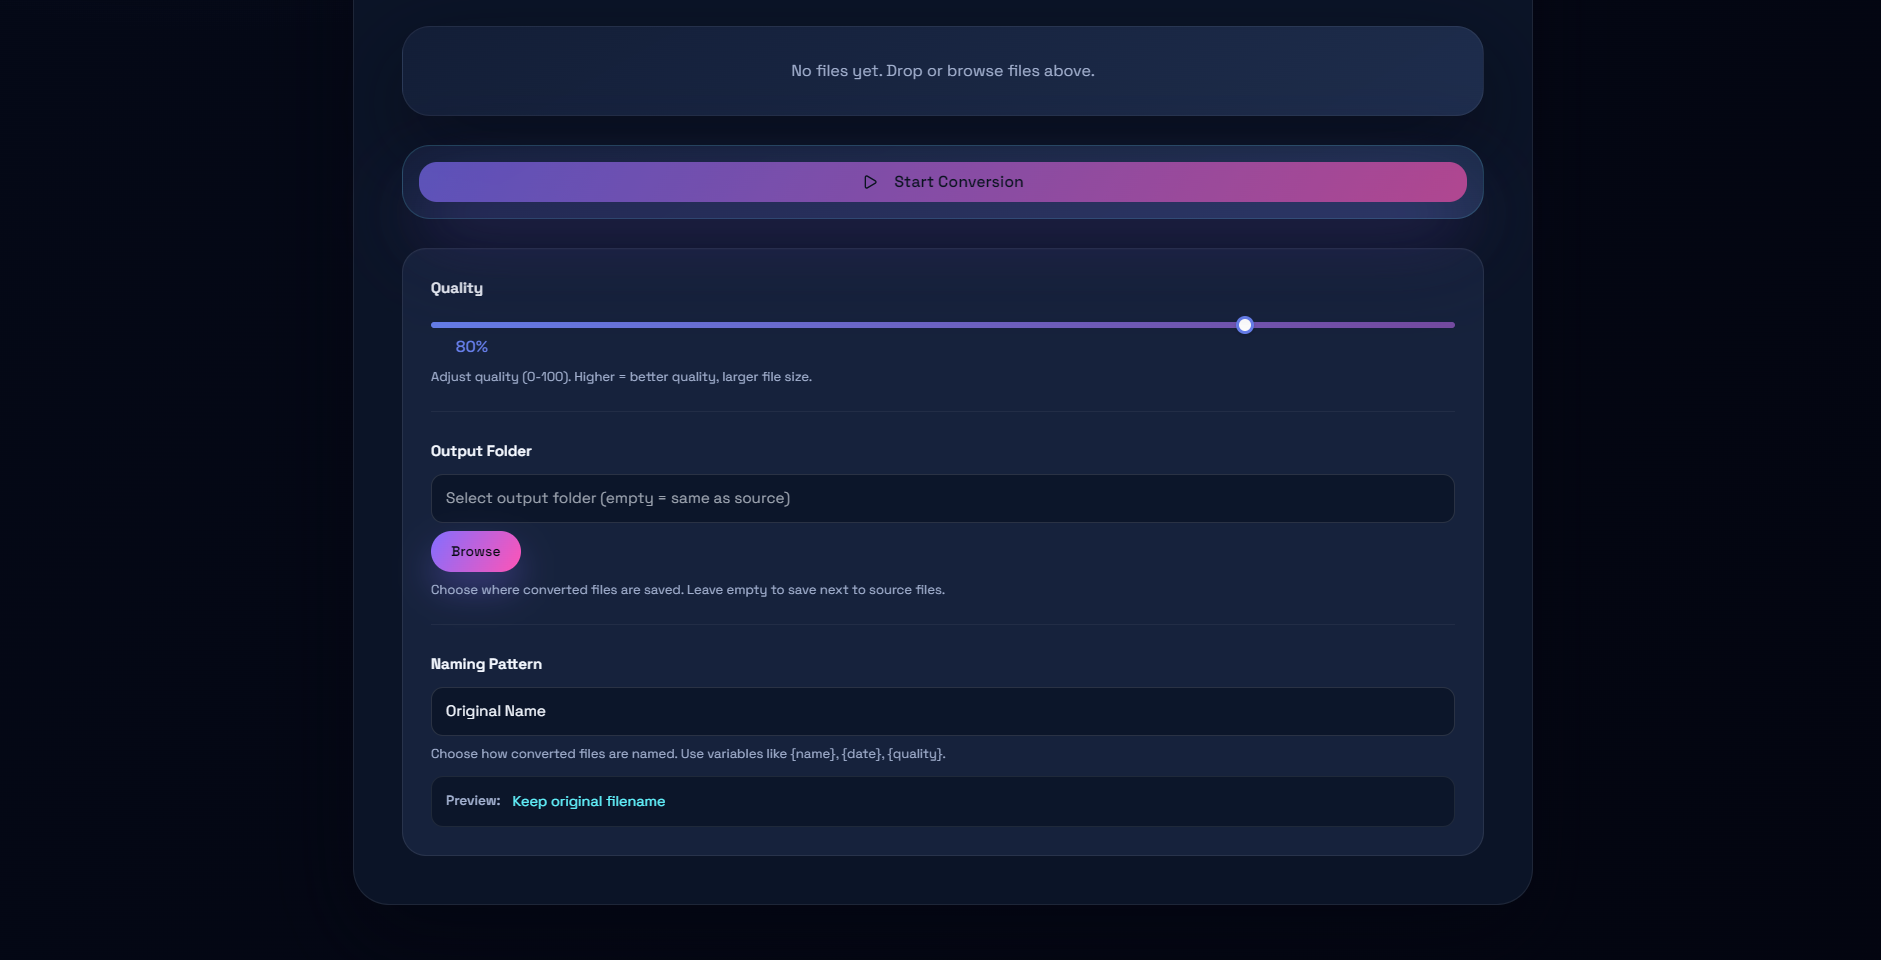Viewport: 1881px width, 960px height.
Task: Click the Preview field at the bottom
Action: pyautogui.click(x=941, y=801)
